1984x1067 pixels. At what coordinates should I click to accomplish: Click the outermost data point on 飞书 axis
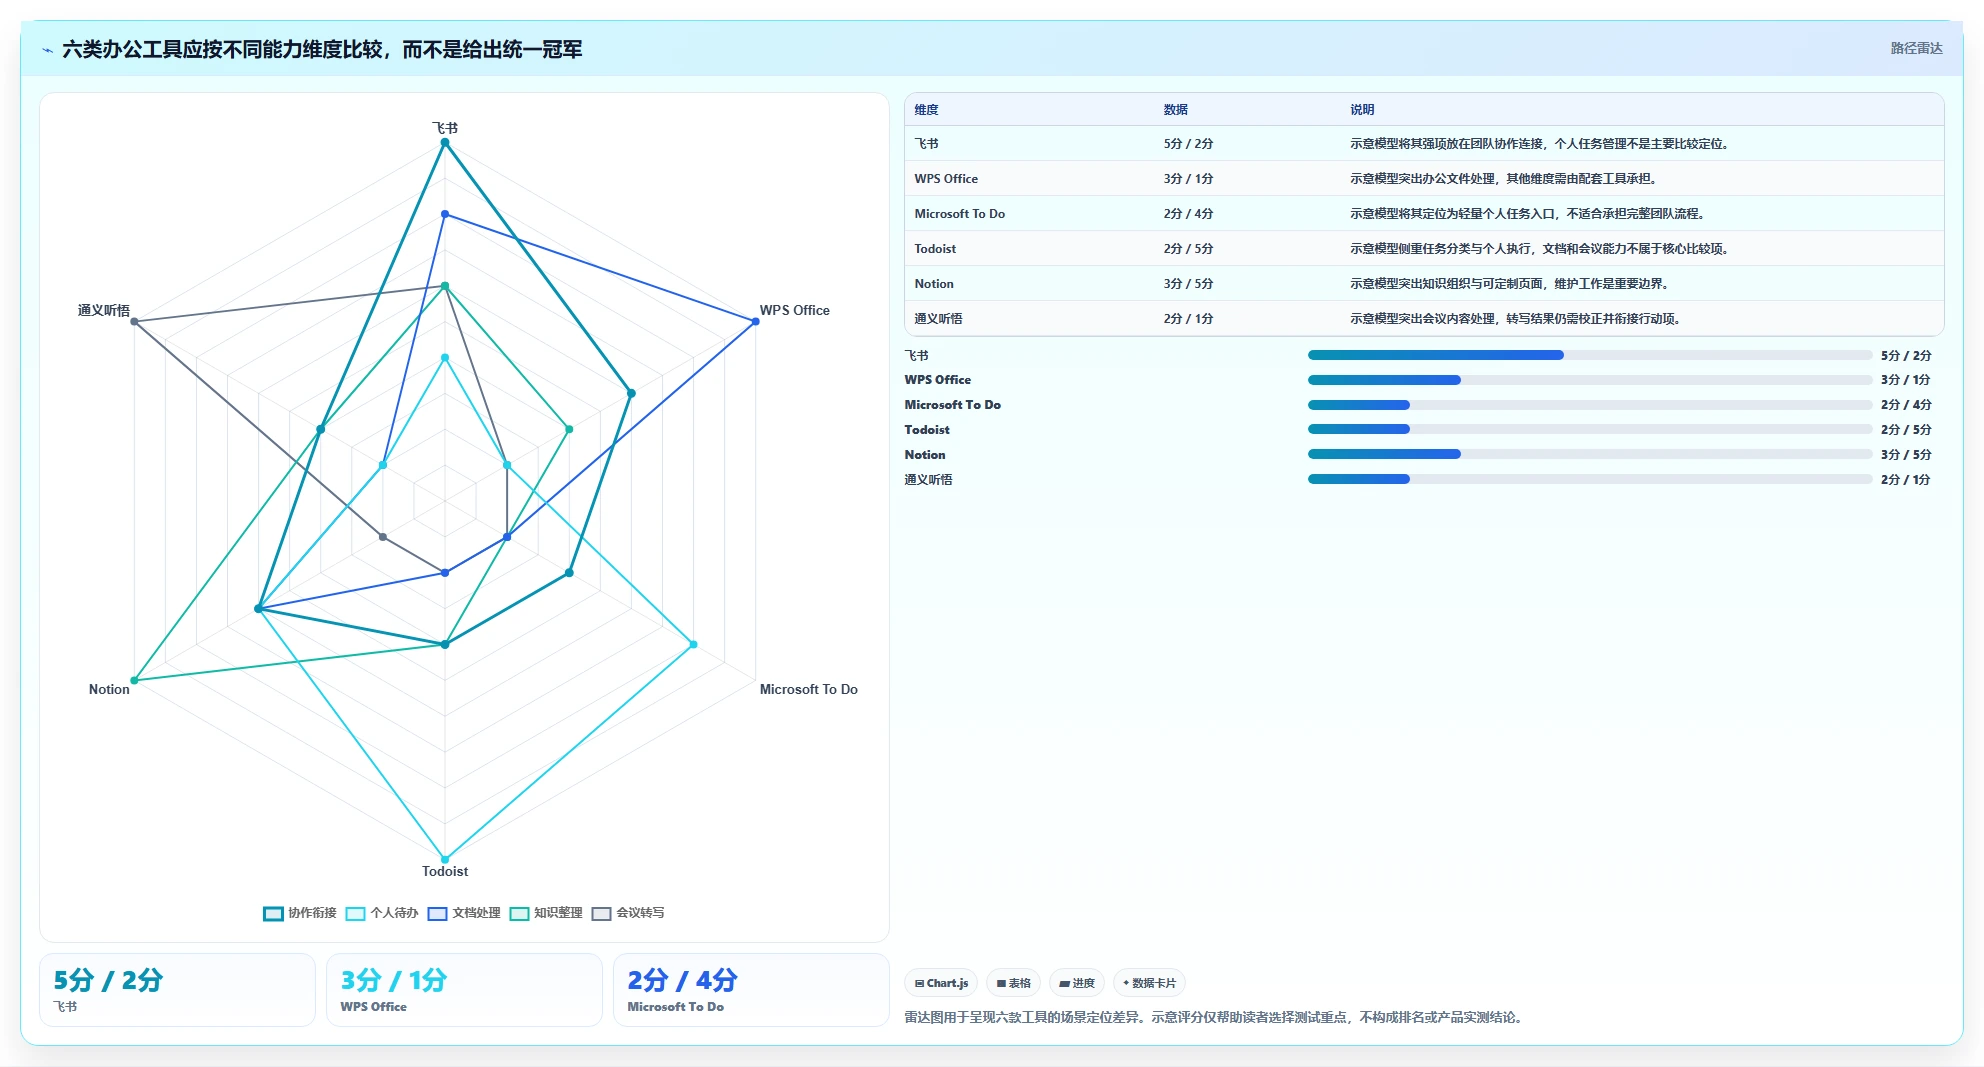coord(445,142)
